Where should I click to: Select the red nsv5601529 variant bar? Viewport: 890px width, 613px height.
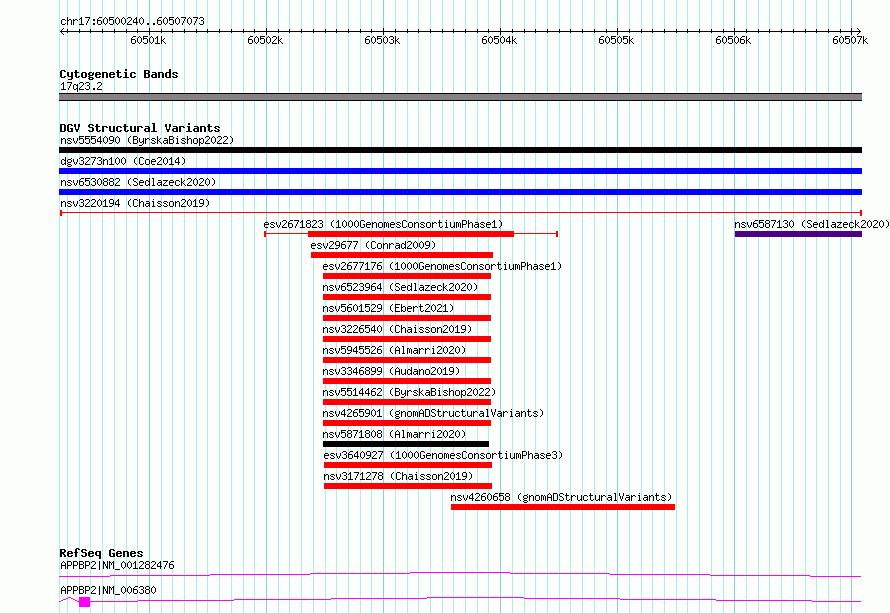pos(407,318)
